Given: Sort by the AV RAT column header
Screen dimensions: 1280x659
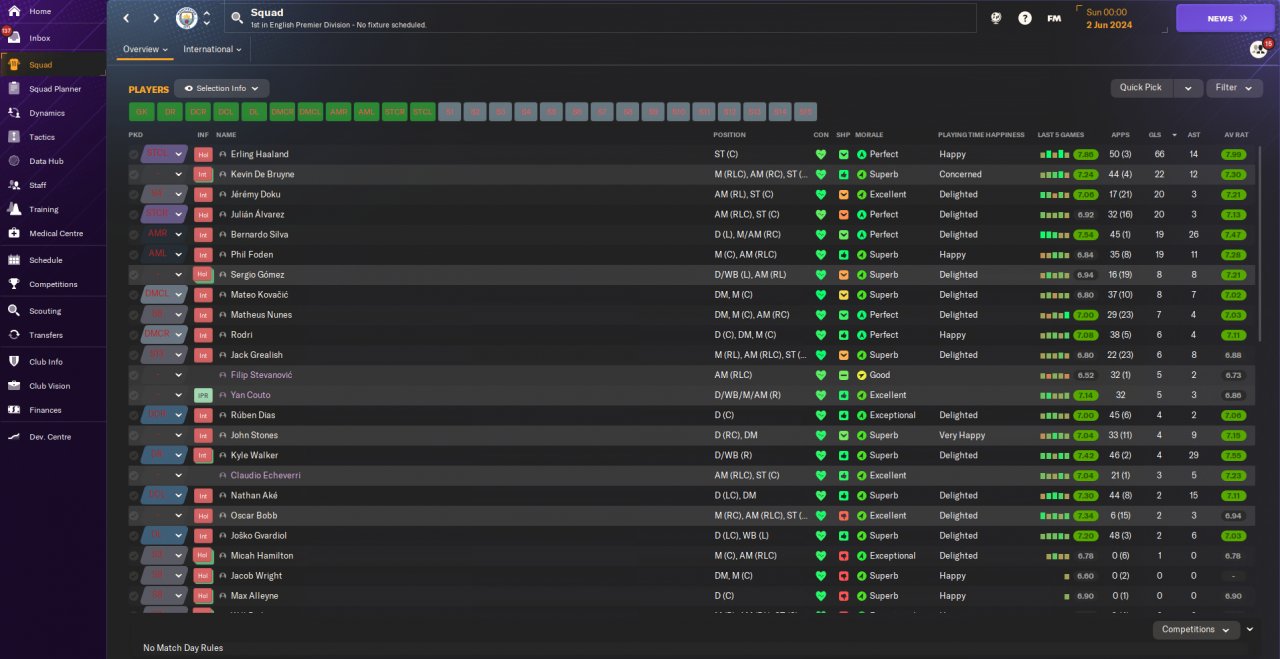Looking at the screenshot, I should click(x=1236, y=135).
